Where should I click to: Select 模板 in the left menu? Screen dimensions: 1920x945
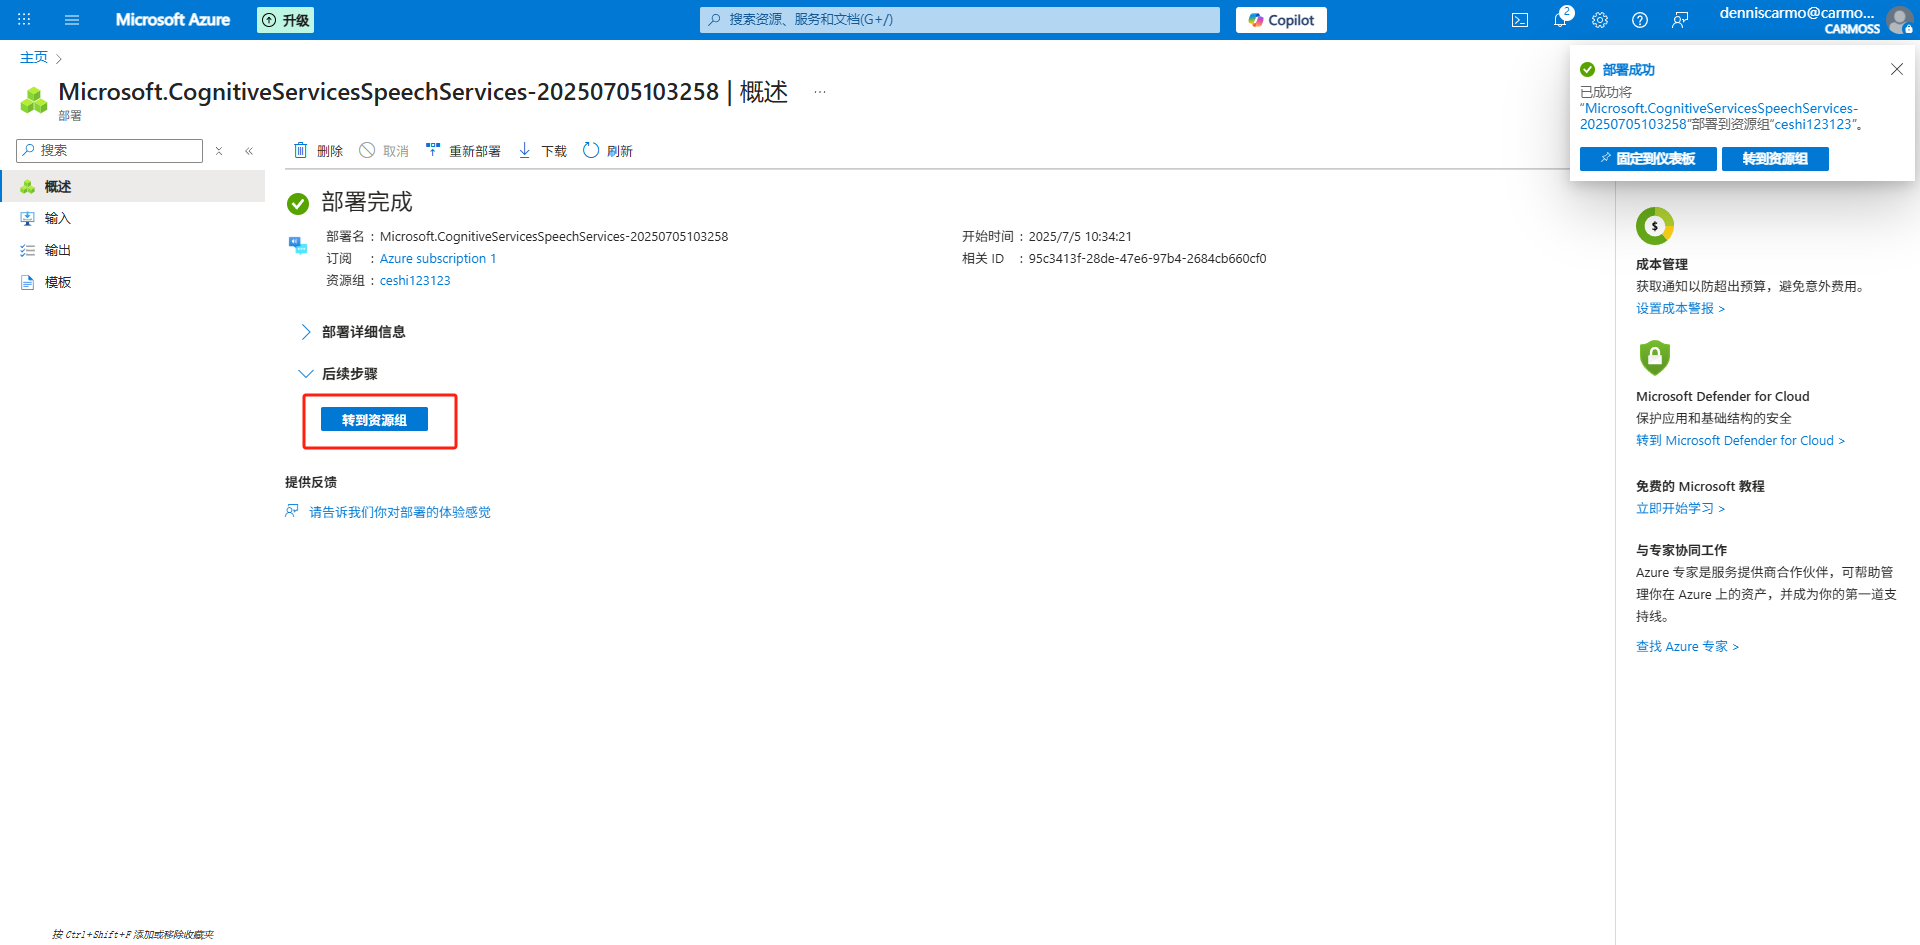pos(57,282)
